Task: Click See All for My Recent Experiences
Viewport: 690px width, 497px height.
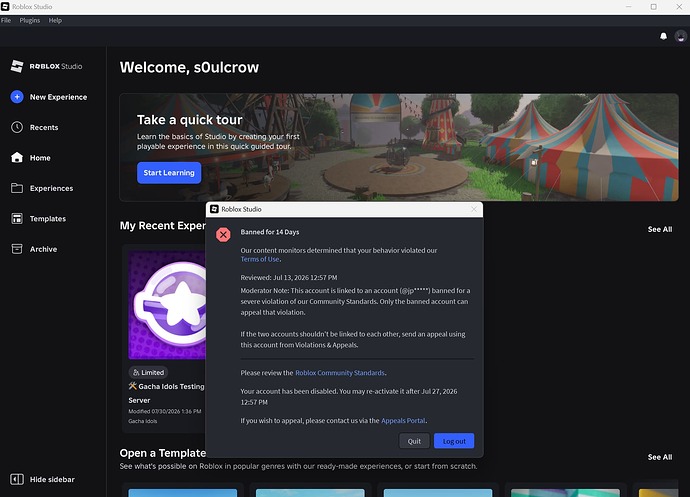Action: point(660,229)
